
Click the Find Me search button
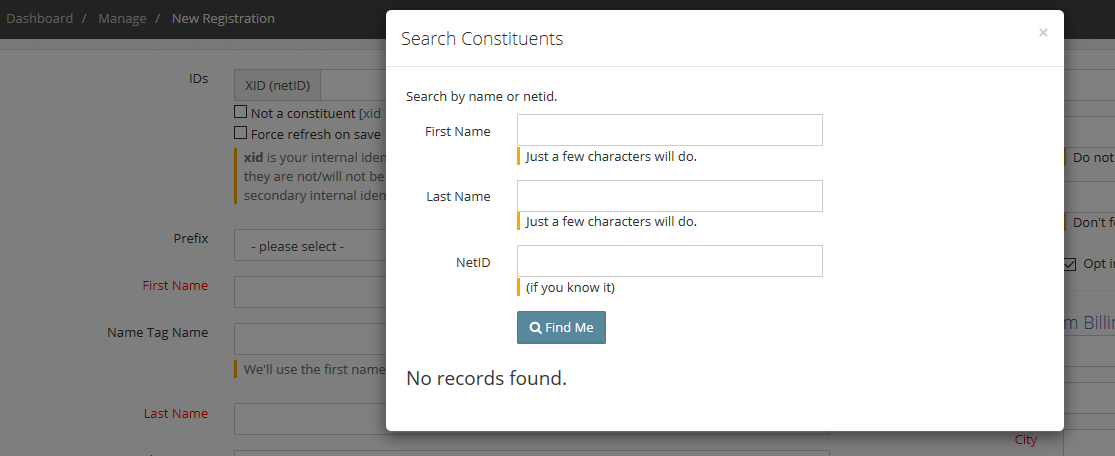[x=561, y=327]
